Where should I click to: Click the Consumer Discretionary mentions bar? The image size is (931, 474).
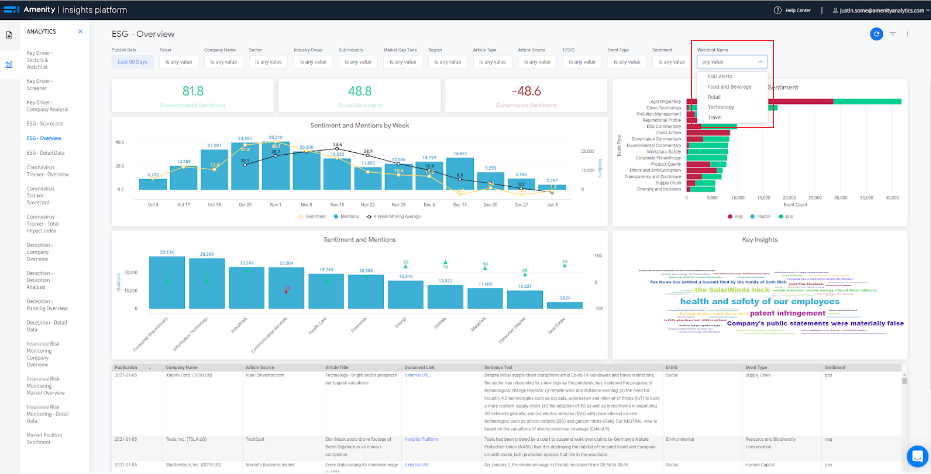(x=166, y=283)
